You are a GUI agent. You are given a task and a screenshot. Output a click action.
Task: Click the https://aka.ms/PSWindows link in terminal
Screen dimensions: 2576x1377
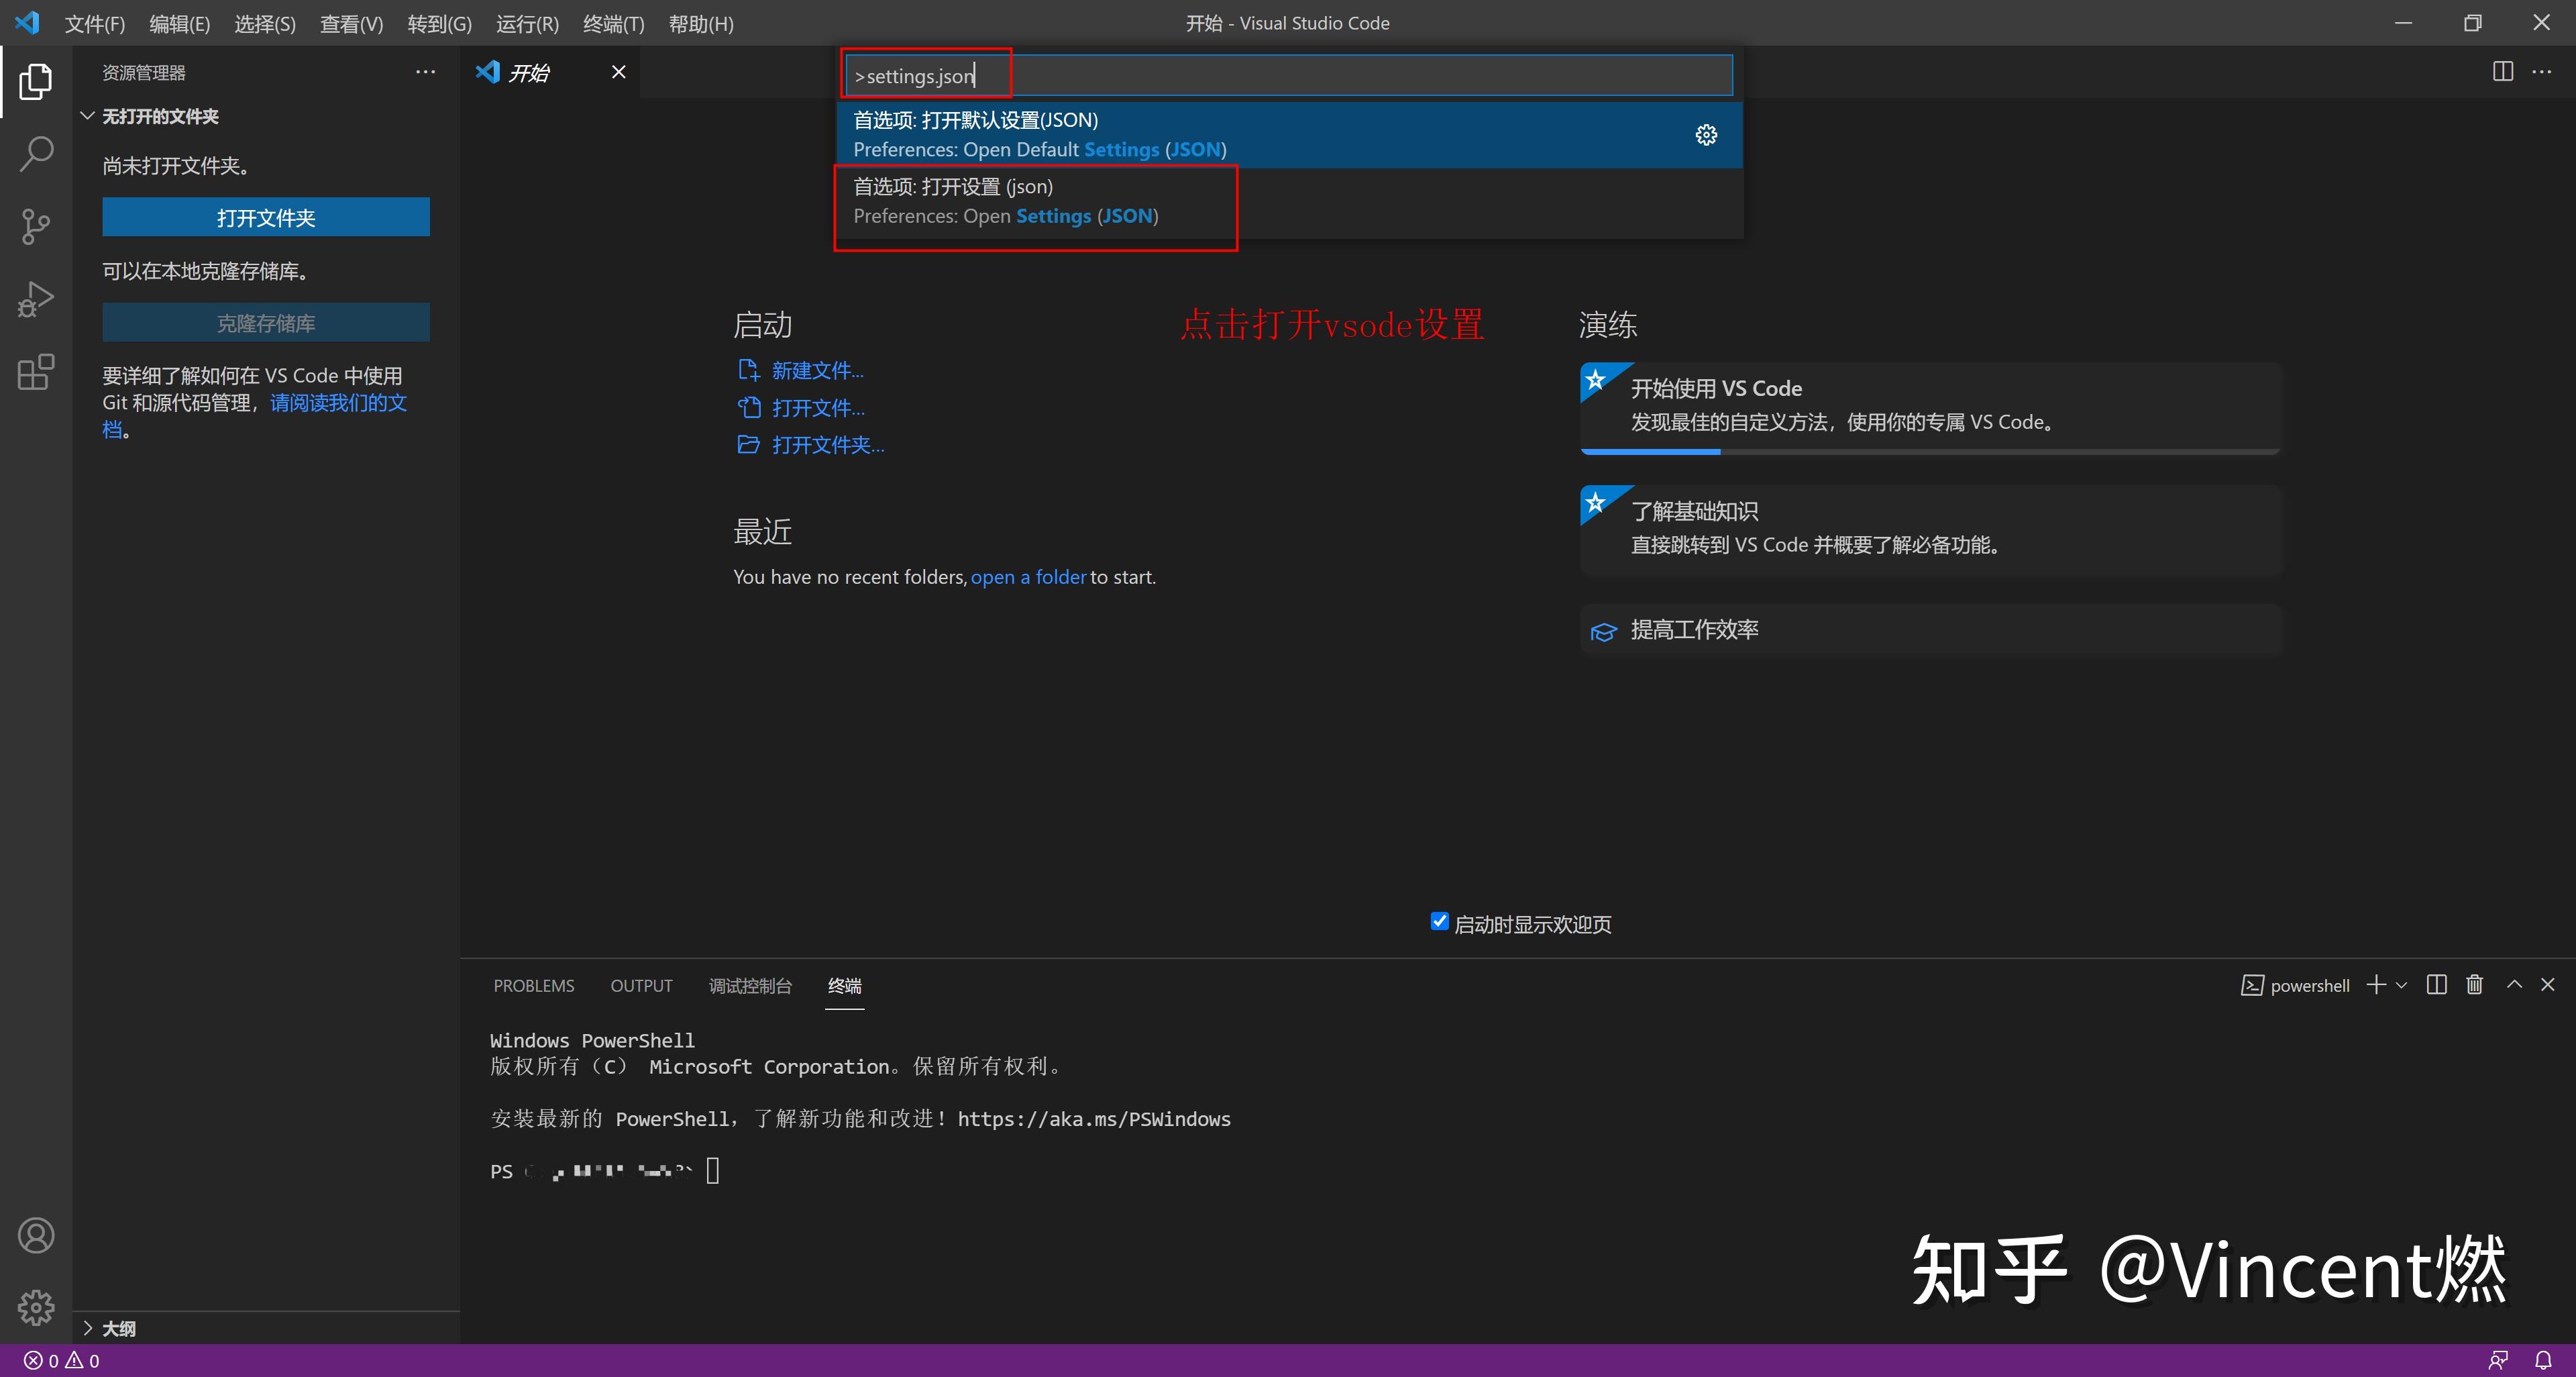pos(1094,1119)
